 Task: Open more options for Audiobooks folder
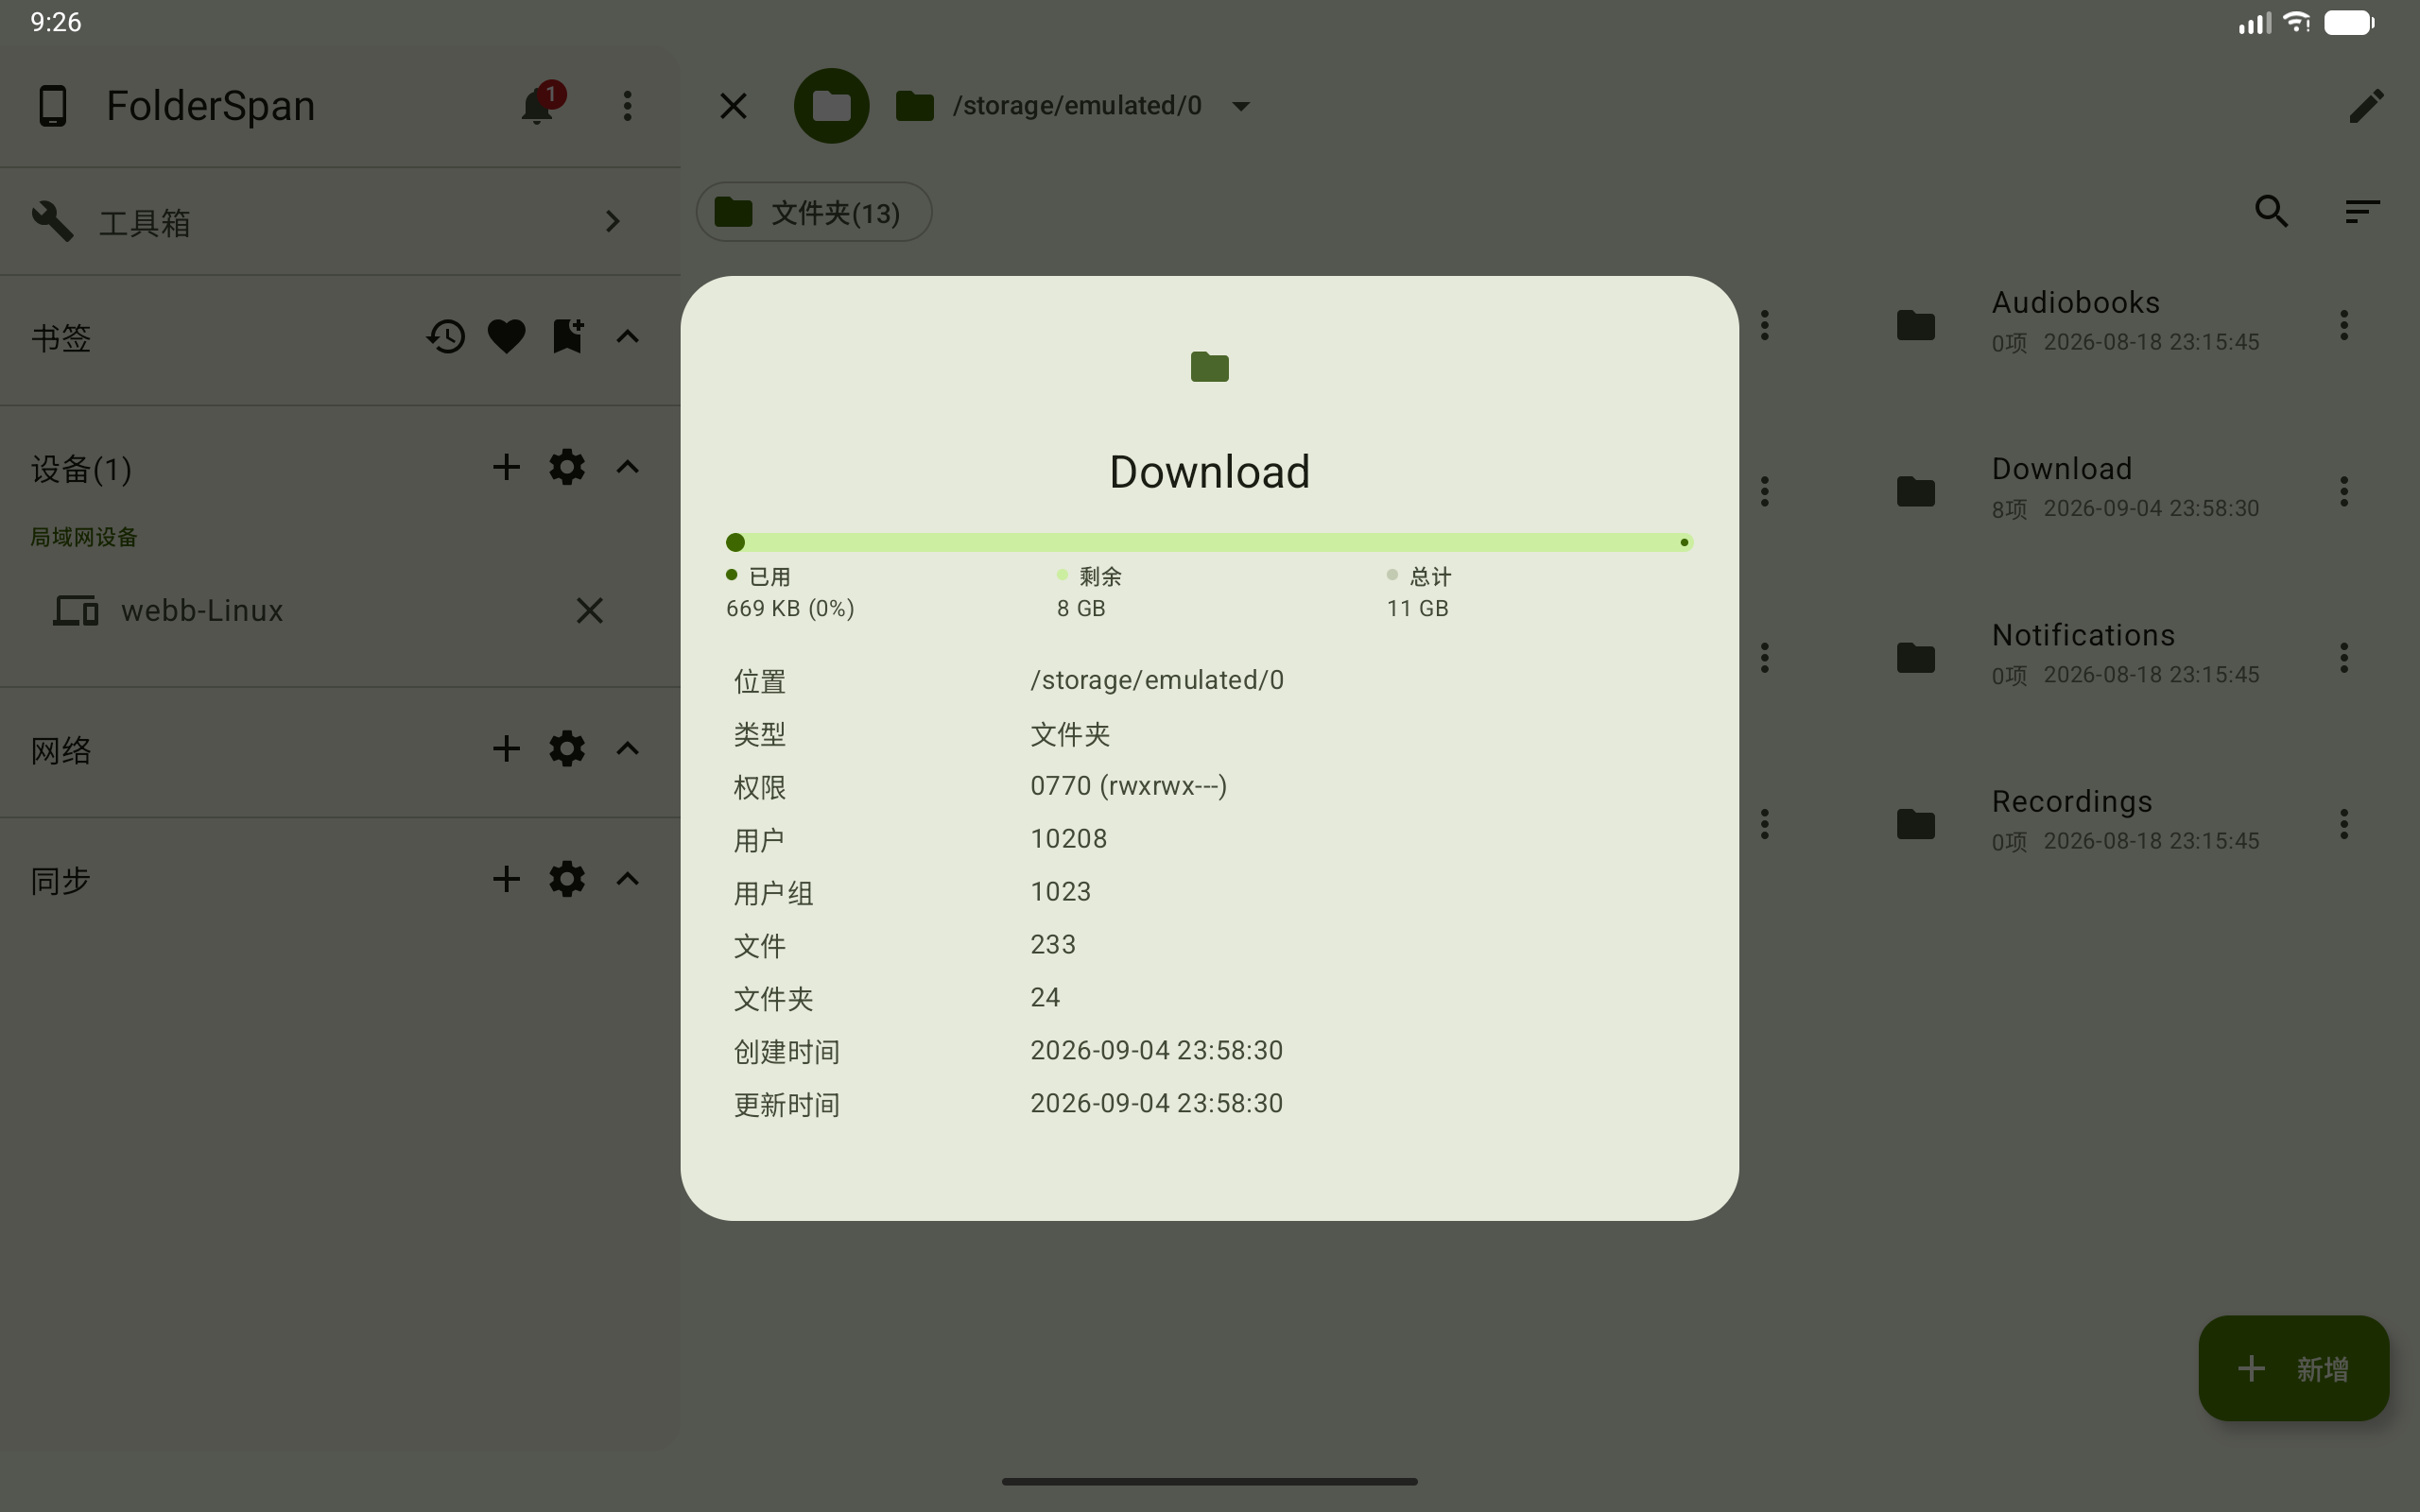tap(2343, 324)
